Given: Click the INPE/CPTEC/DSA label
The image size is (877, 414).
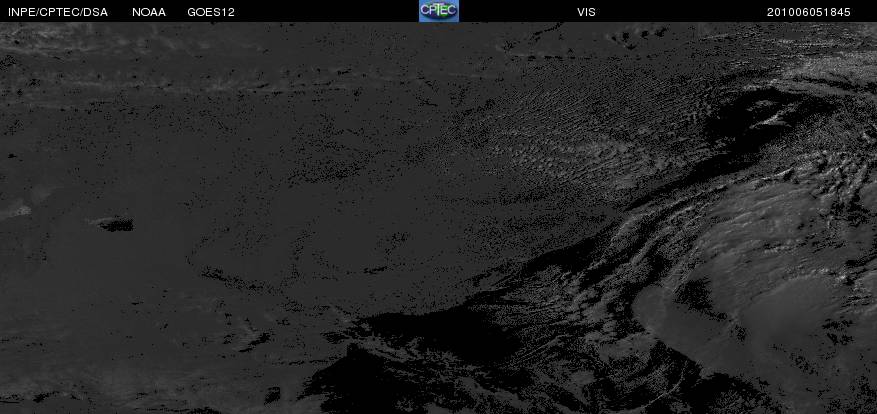Looking at the screenshot, I should 58,12.
